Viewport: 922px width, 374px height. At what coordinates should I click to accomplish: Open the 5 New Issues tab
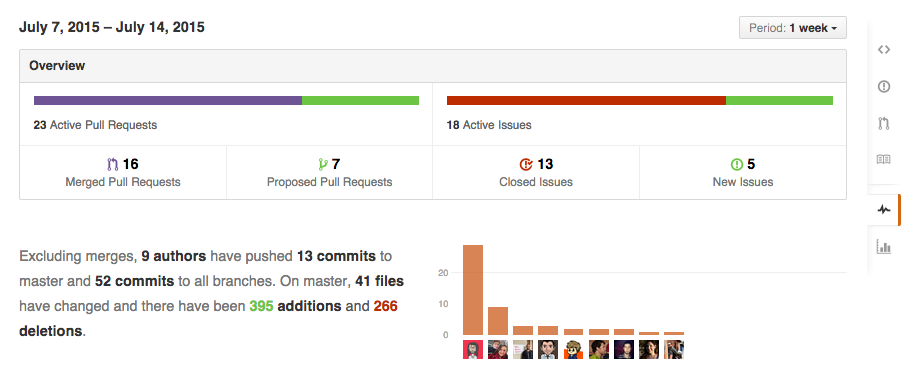(743, 173)
